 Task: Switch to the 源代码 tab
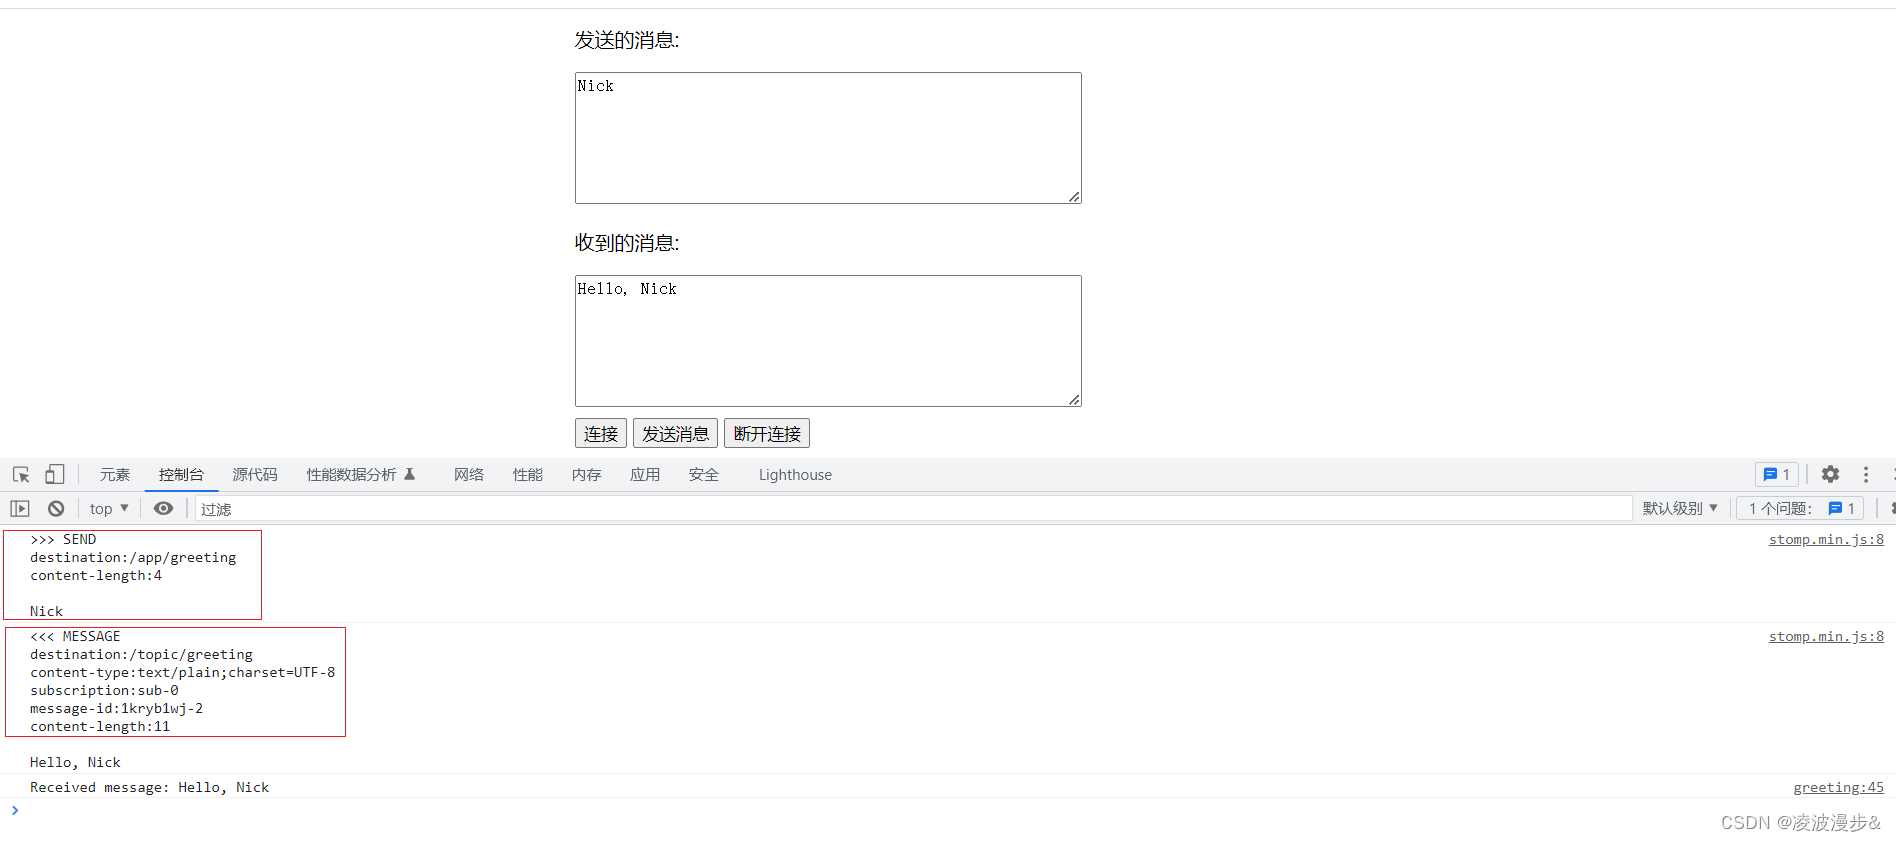[x=255, y=475]
